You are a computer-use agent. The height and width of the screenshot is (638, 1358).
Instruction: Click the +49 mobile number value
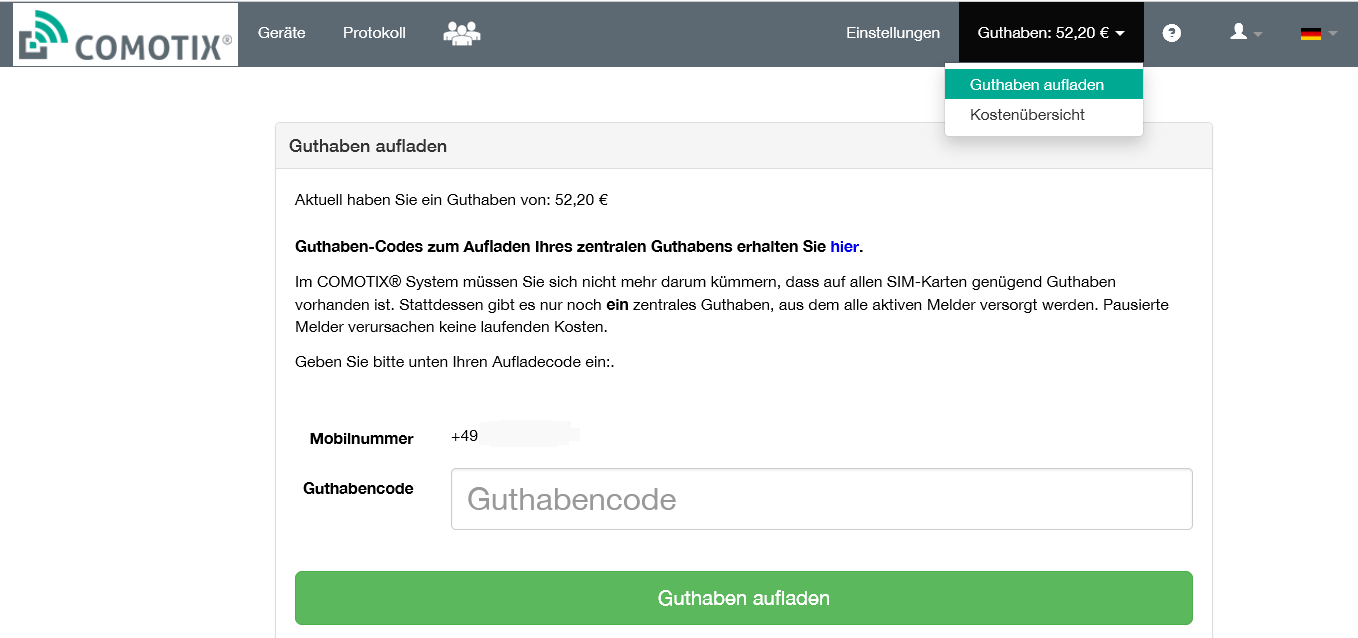tap(465, 436)
